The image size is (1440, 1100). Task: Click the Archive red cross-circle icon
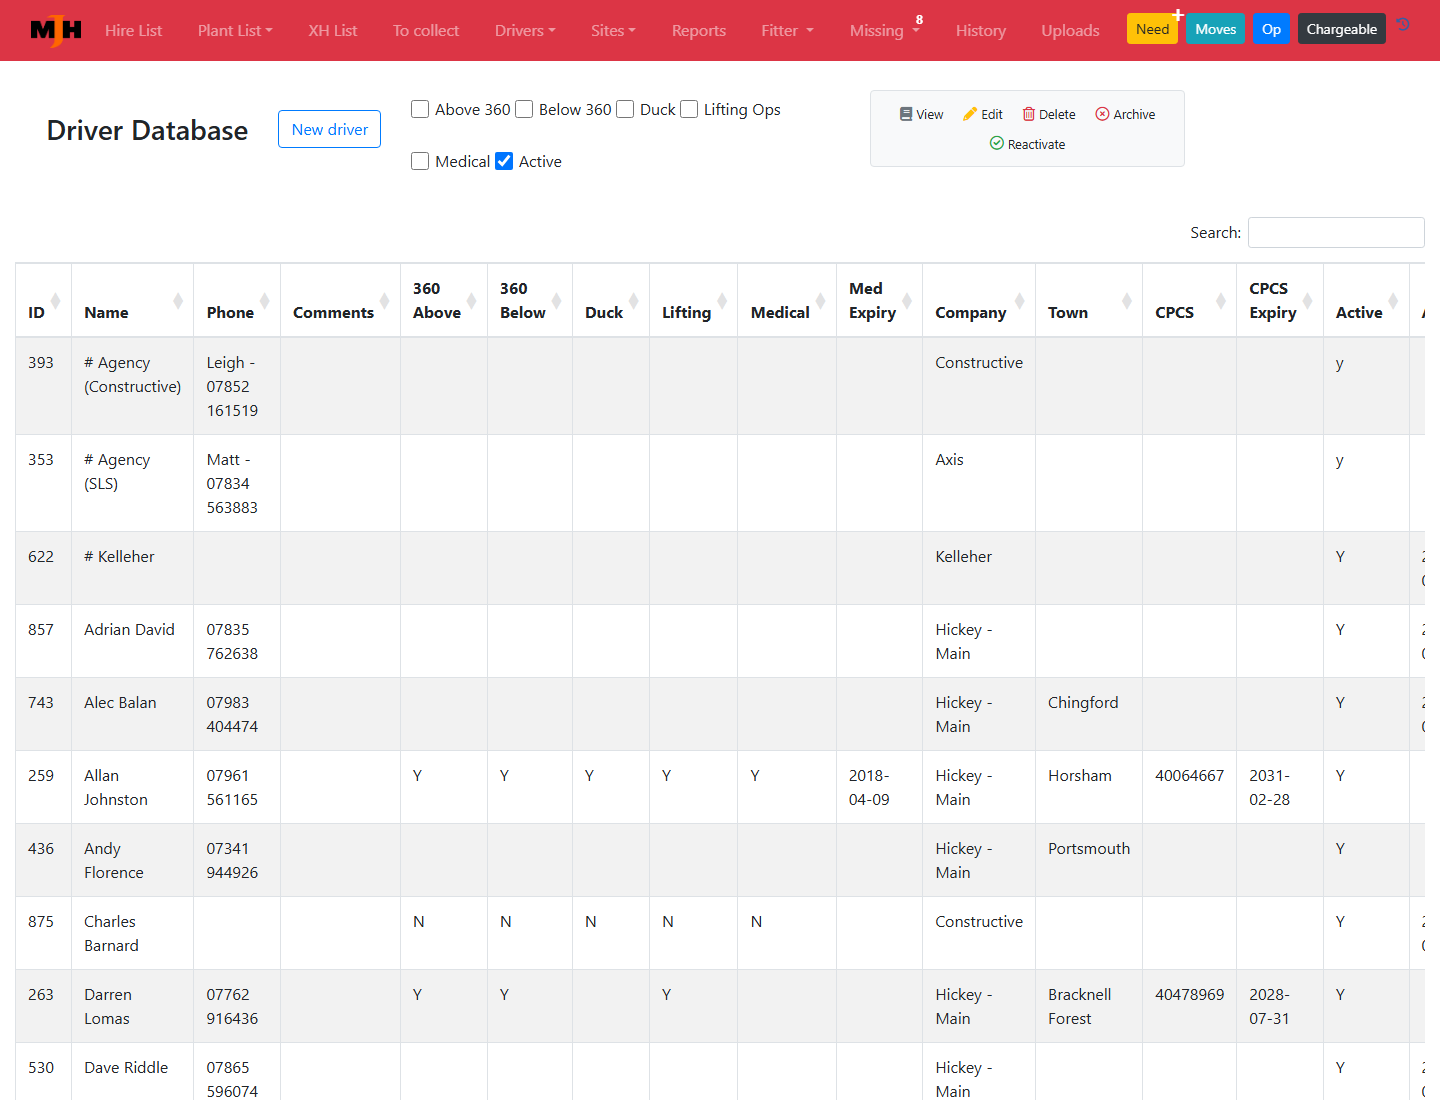click(1102, 114)
